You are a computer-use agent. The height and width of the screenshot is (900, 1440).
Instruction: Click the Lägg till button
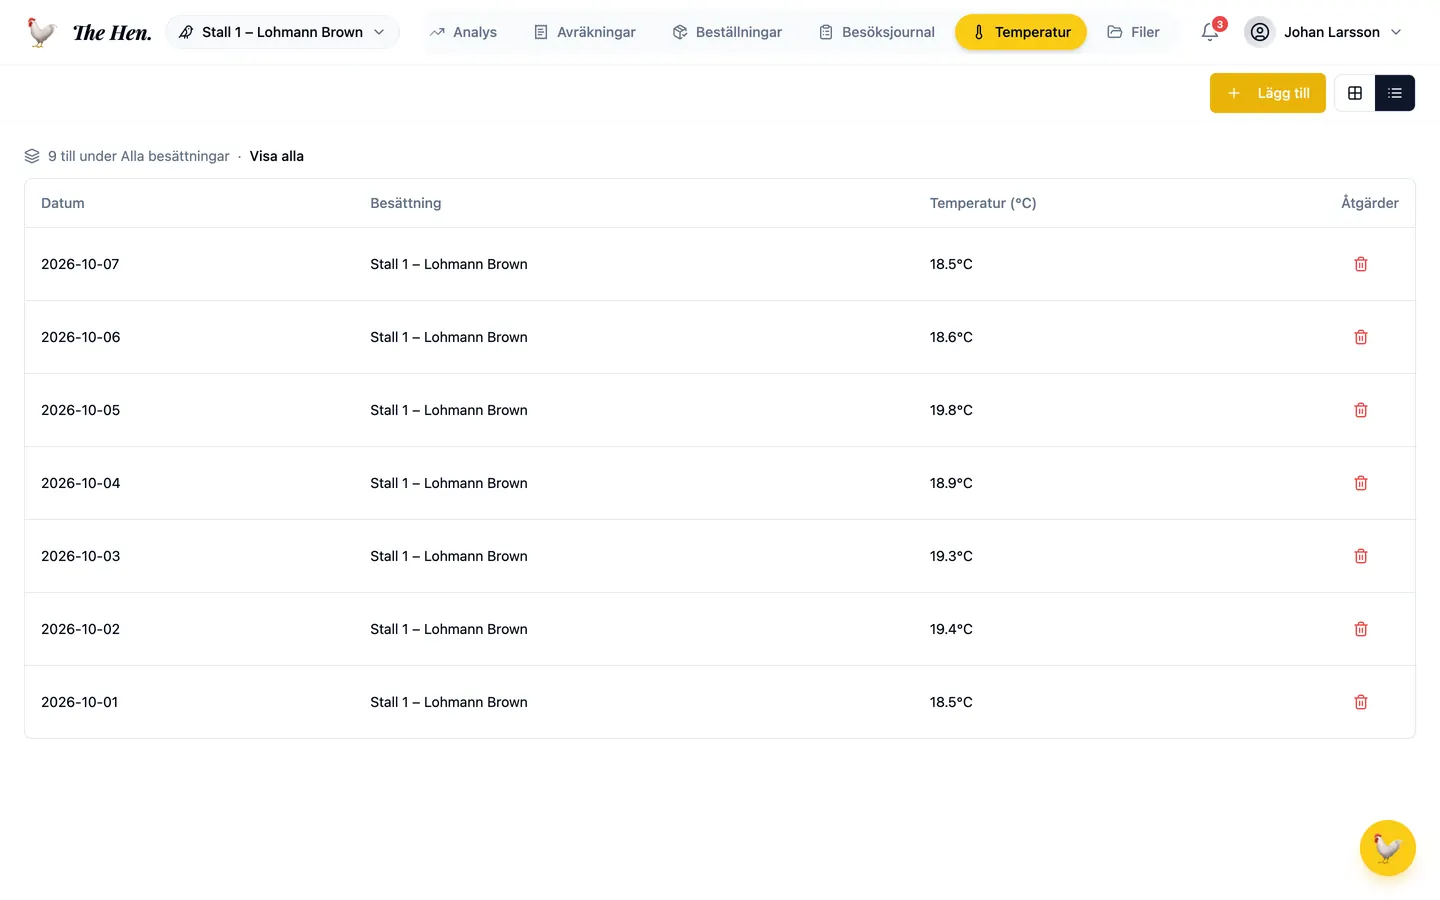pyautogui.click(x=1267, y=93)
